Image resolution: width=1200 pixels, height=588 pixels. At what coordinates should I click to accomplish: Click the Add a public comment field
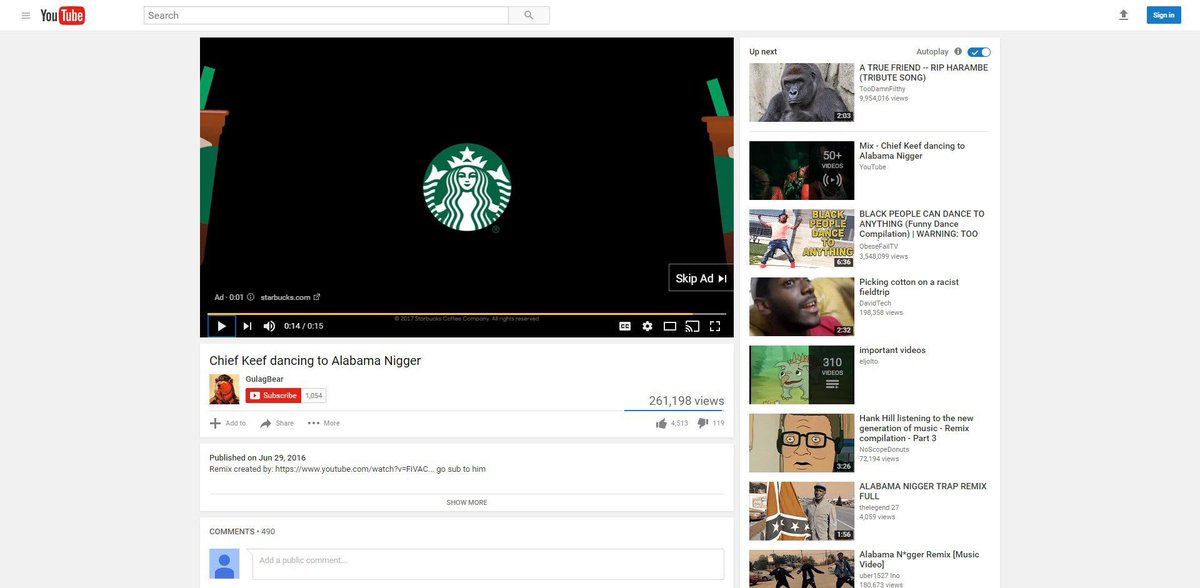click(x=488, y=564)
